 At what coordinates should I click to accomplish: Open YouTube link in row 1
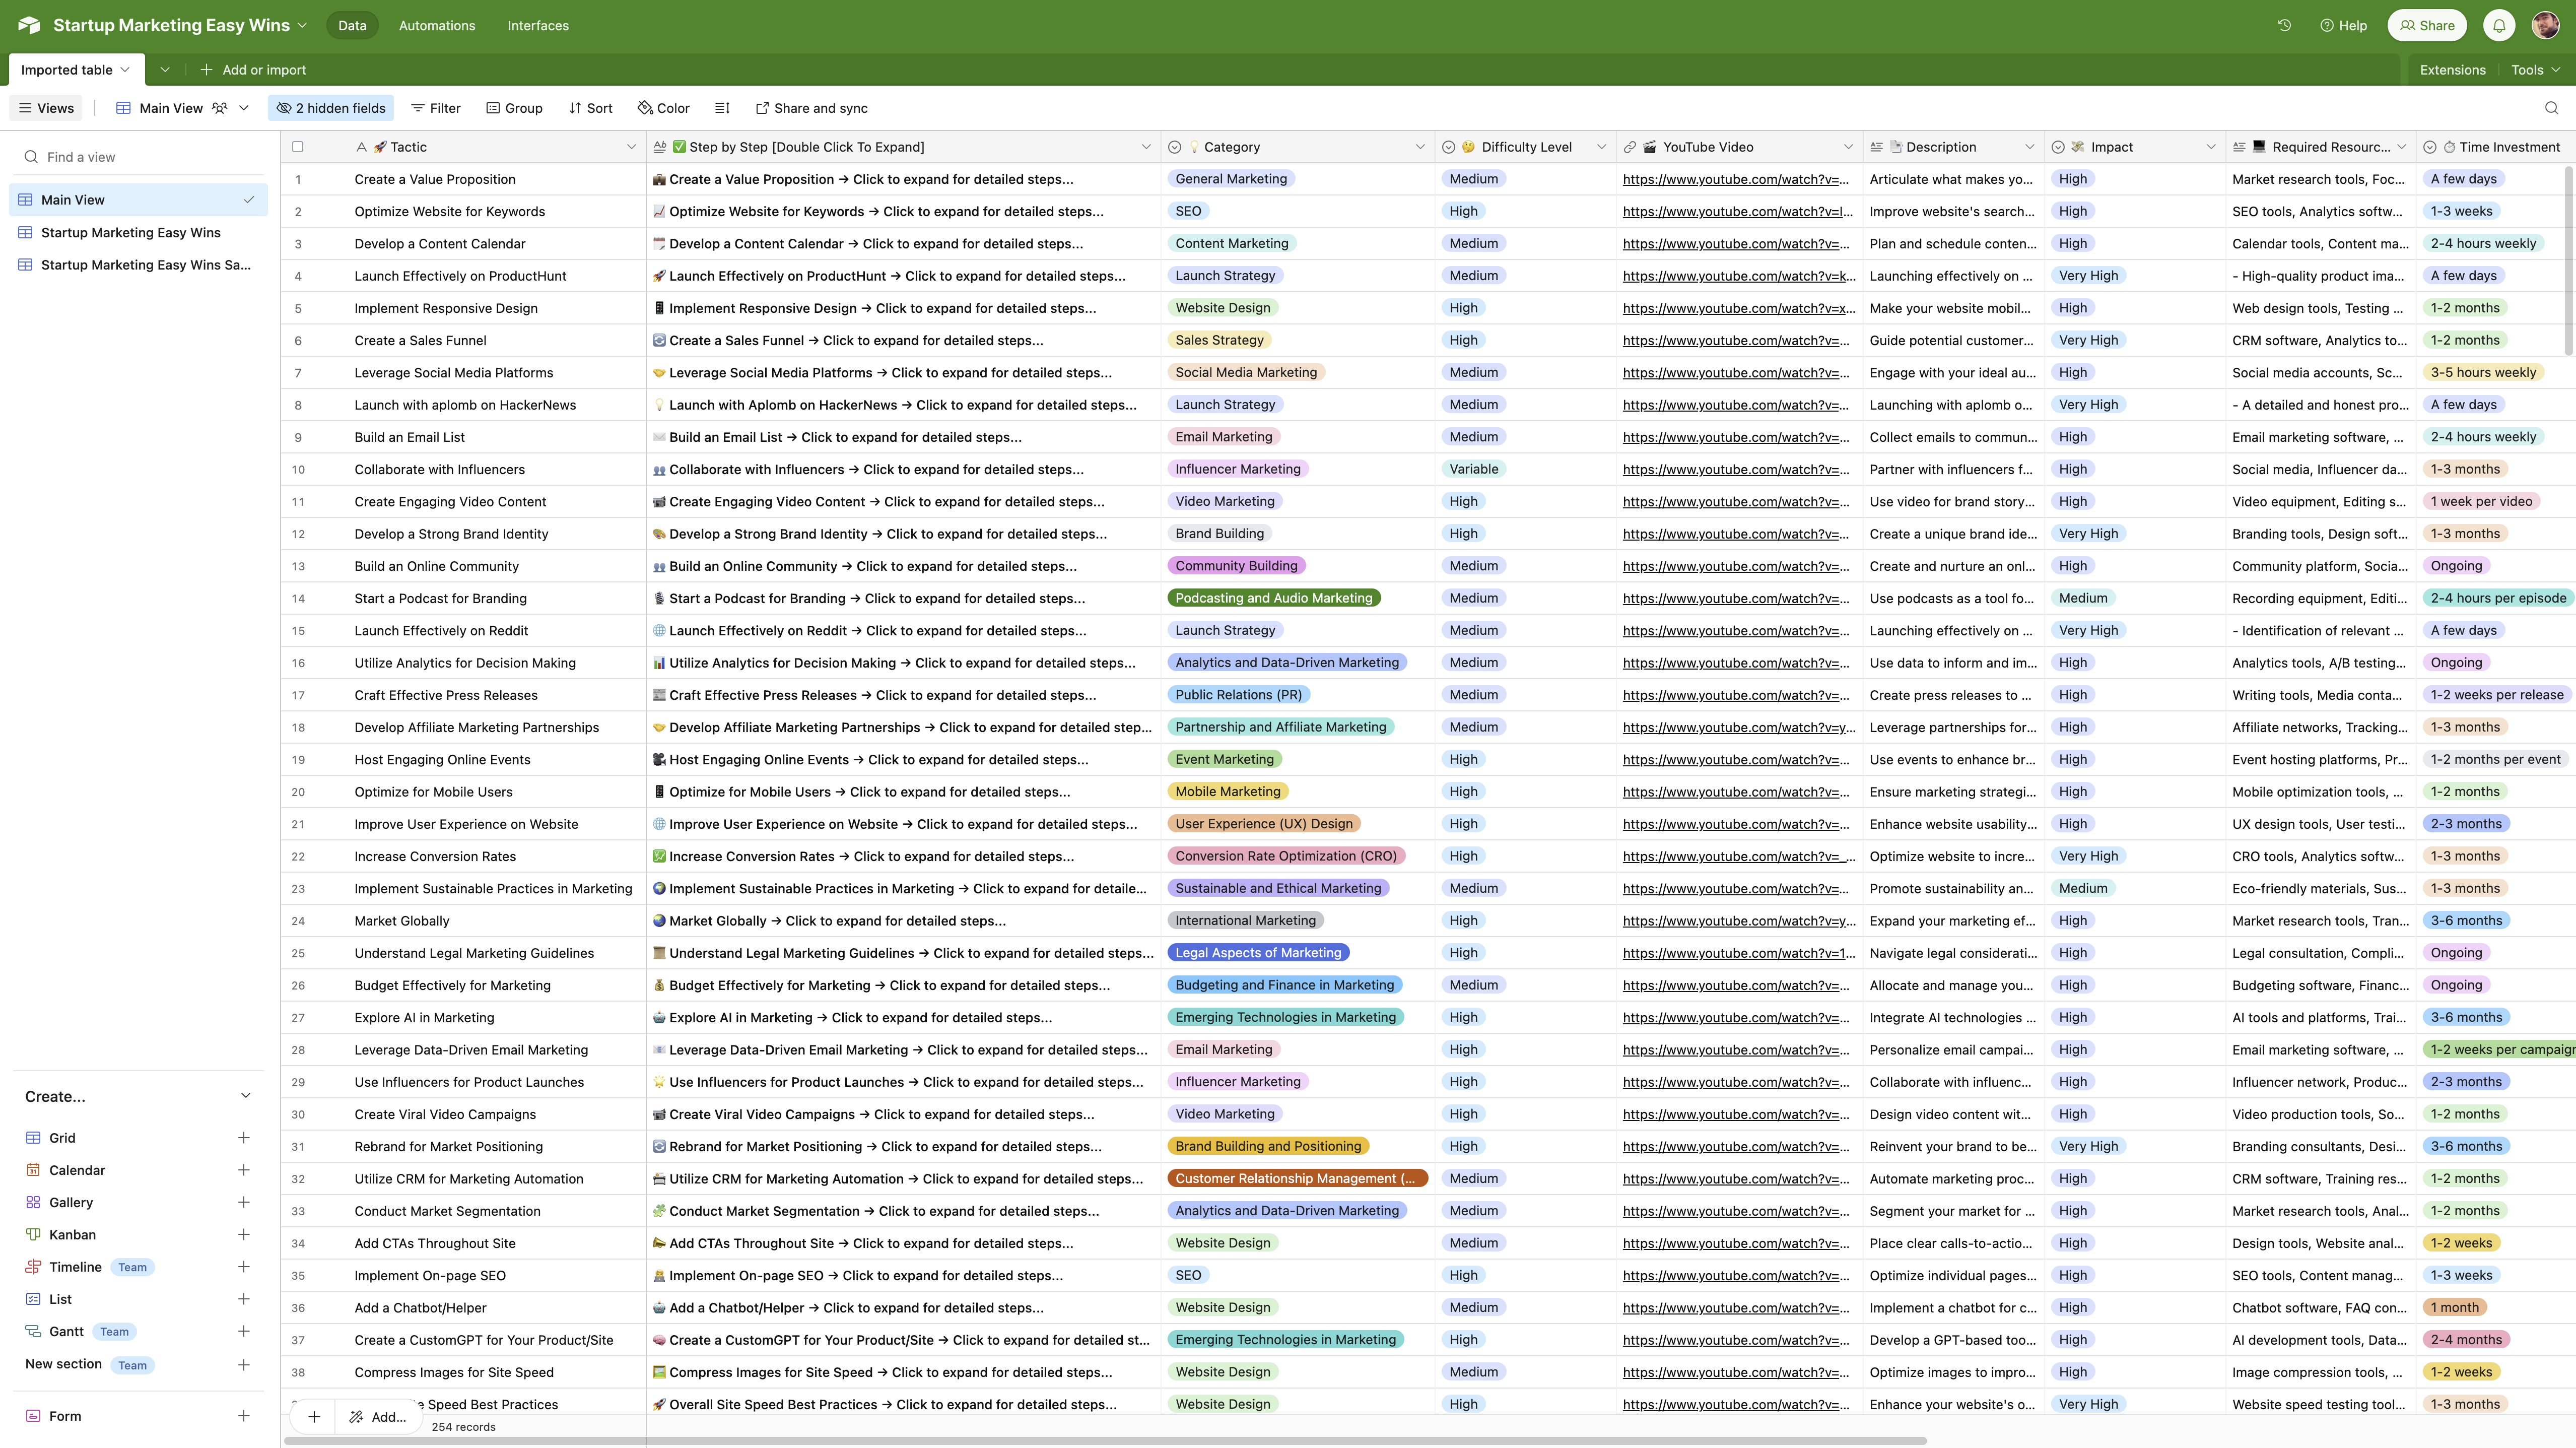tap(1736, 179)
